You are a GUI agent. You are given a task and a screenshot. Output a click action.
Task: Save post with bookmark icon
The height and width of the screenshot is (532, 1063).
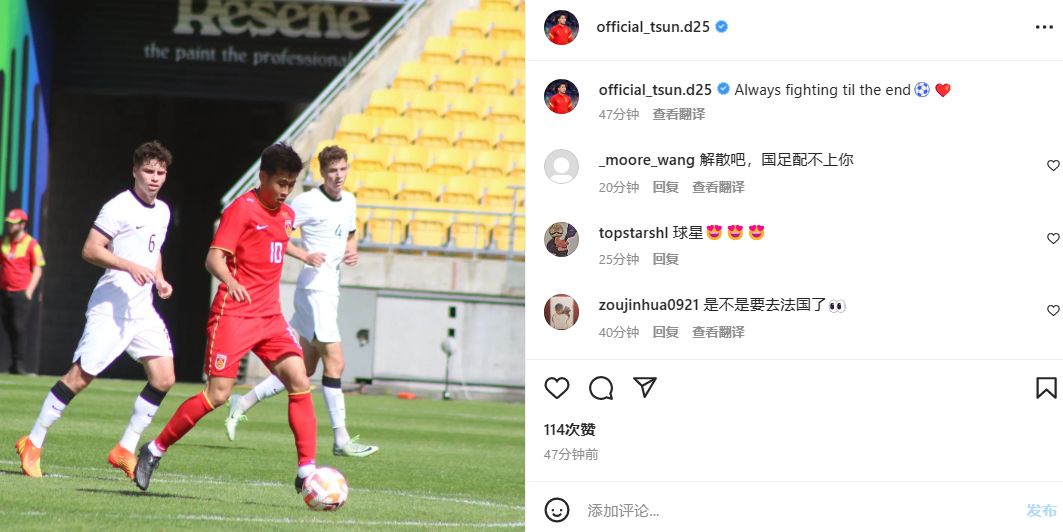1046,388
